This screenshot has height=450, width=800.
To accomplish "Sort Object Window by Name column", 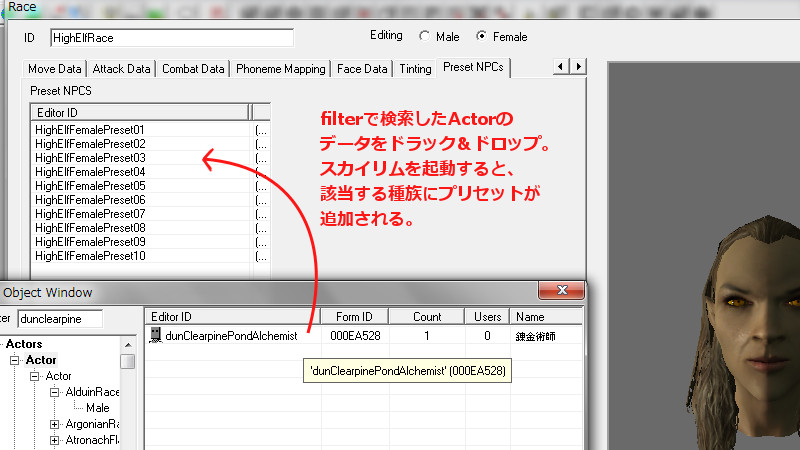I will tap(546, 317).
